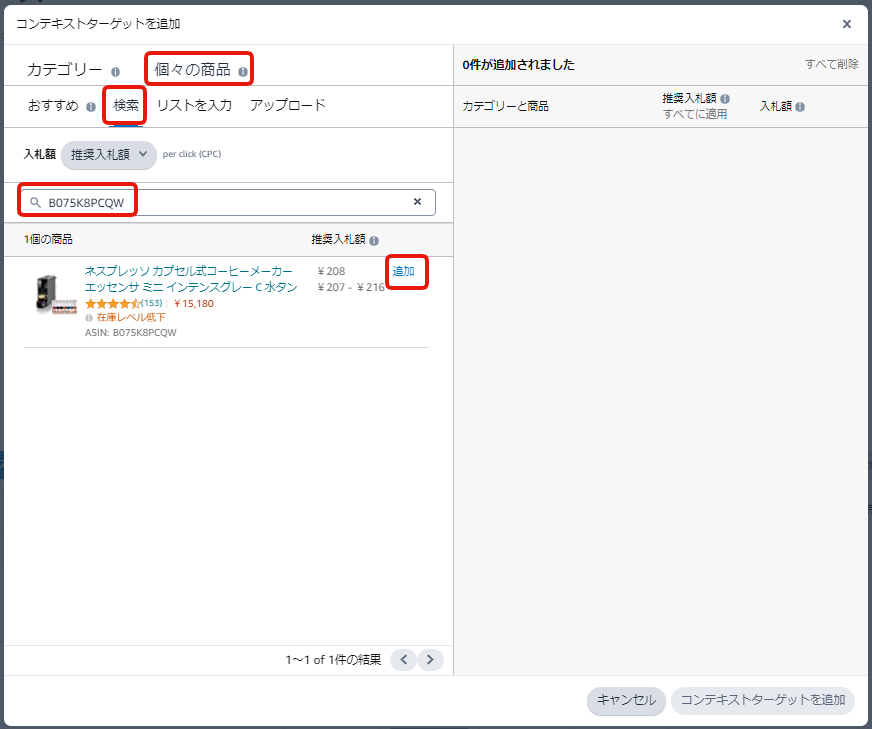Open the 推奨入札額 bid dropdown
Image resolution: width=872 pixels, height=729 pixels.
pos(109,154)
